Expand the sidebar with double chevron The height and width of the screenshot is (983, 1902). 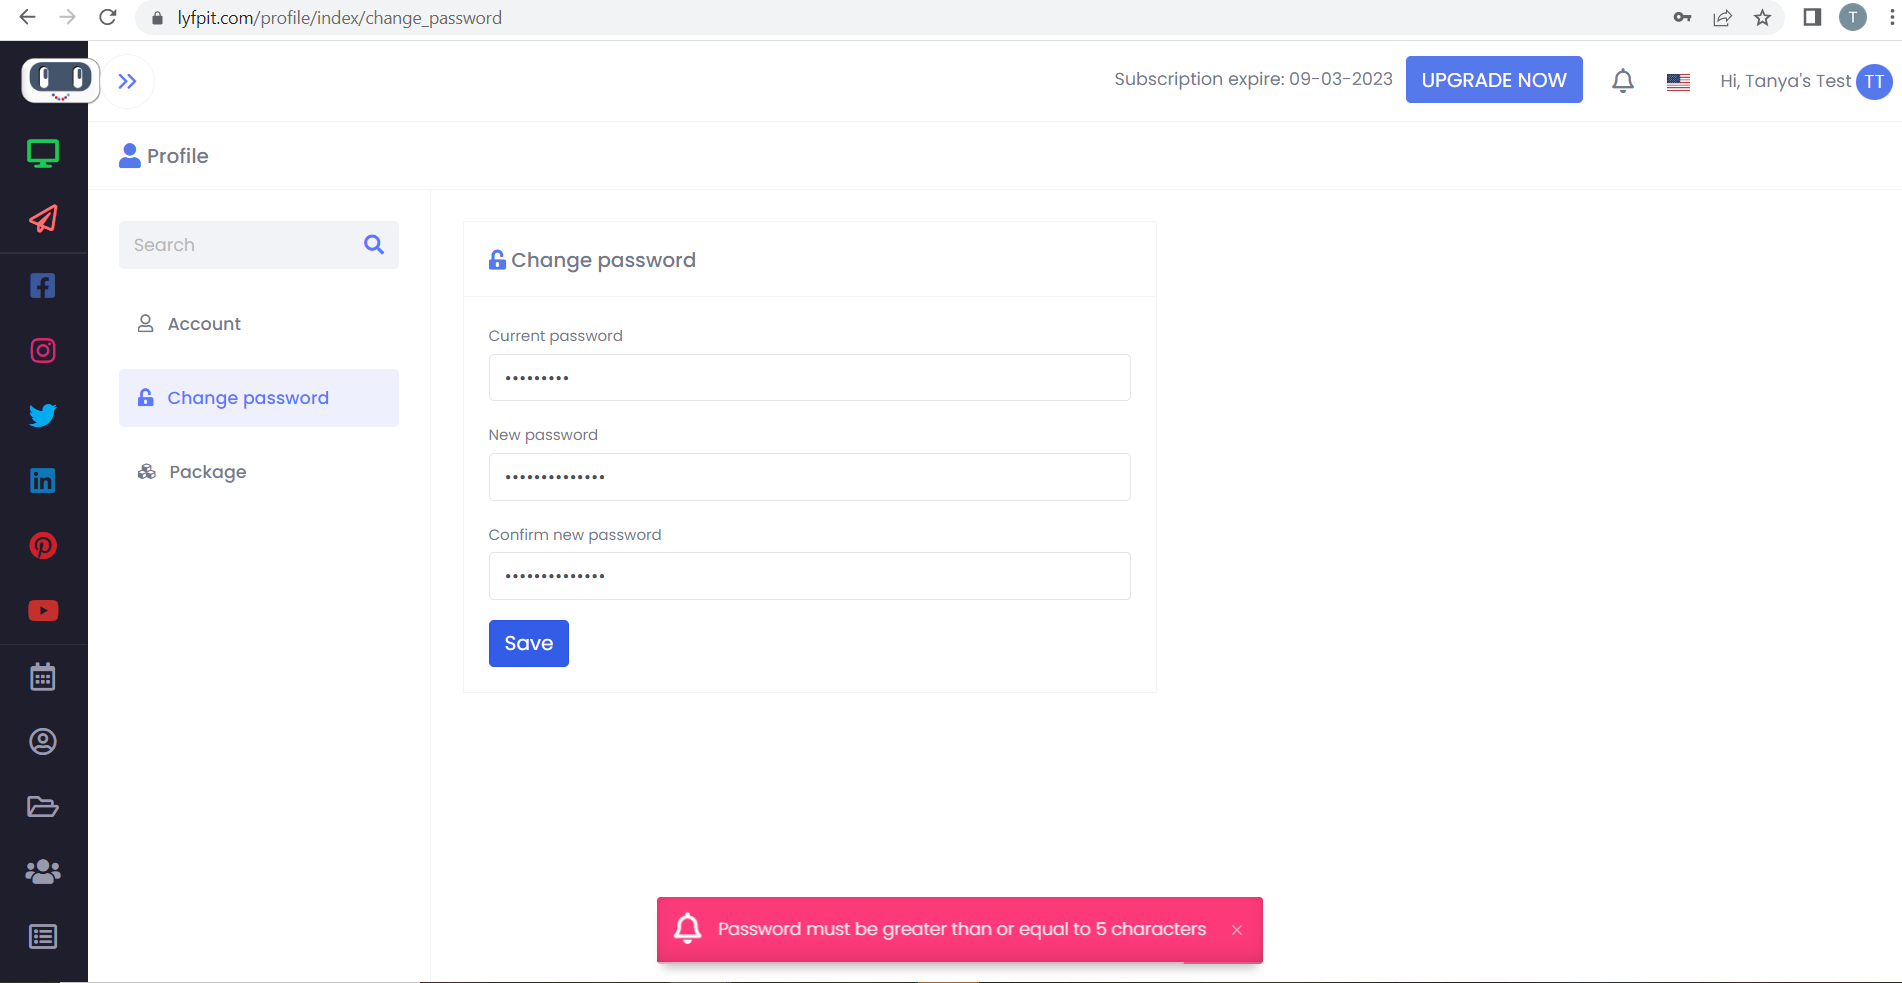point(127,82)
